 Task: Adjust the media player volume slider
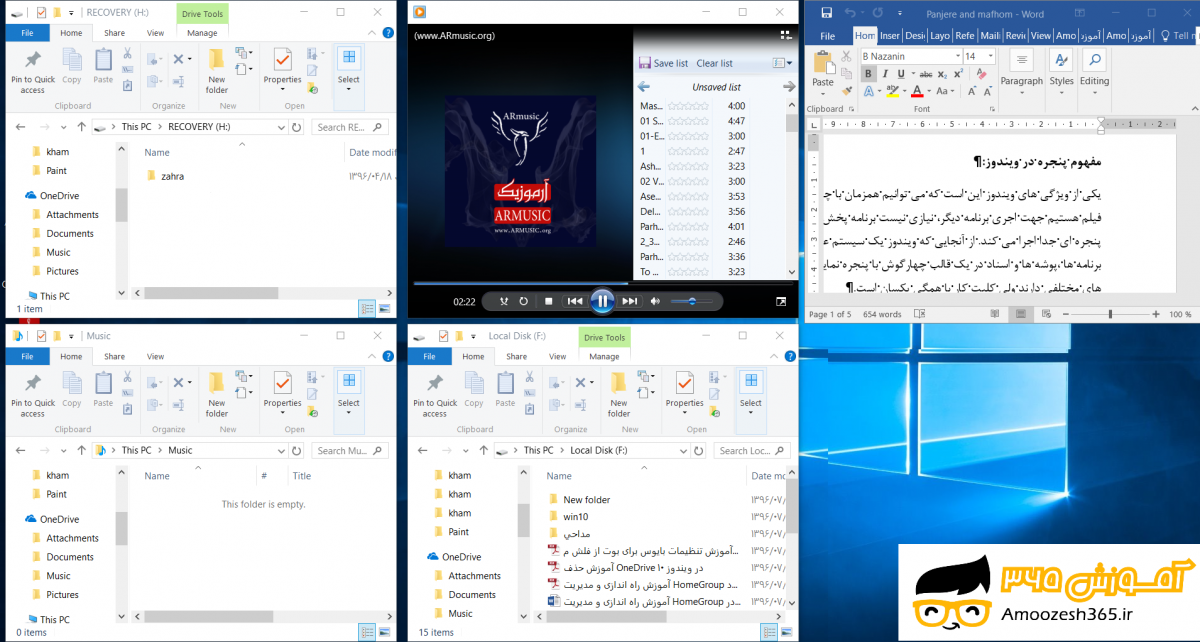tap(692, 301)
